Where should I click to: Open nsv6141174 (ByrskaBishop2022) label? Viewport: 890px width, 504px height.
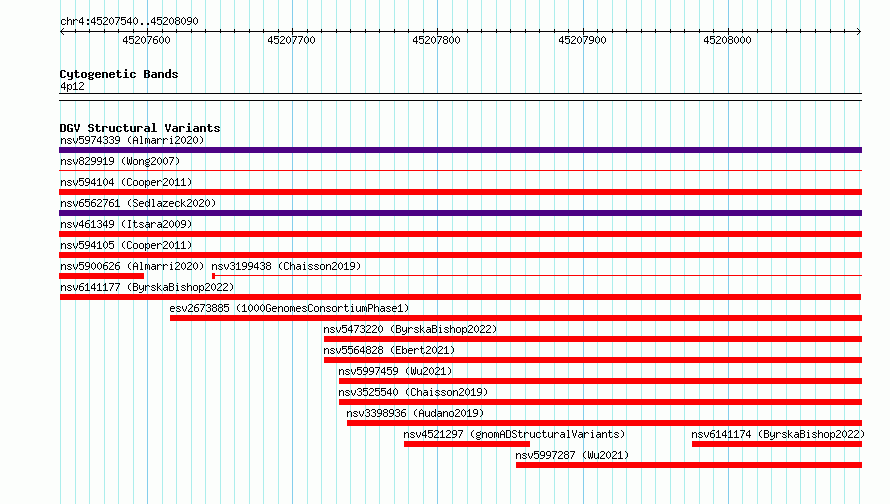pos(778,434)
